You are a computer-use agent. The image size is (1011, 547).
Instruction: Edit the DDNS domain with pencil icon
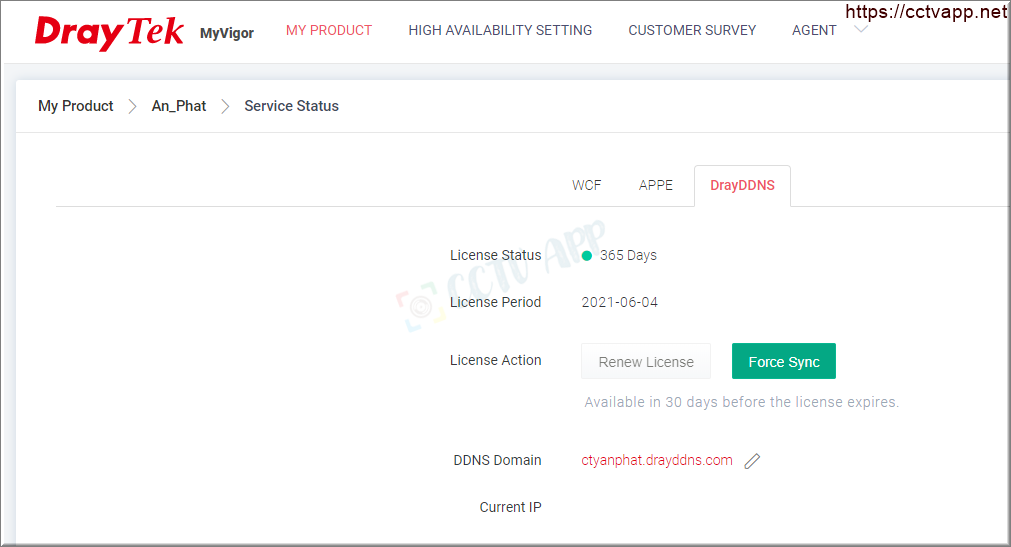coord(753,461)
